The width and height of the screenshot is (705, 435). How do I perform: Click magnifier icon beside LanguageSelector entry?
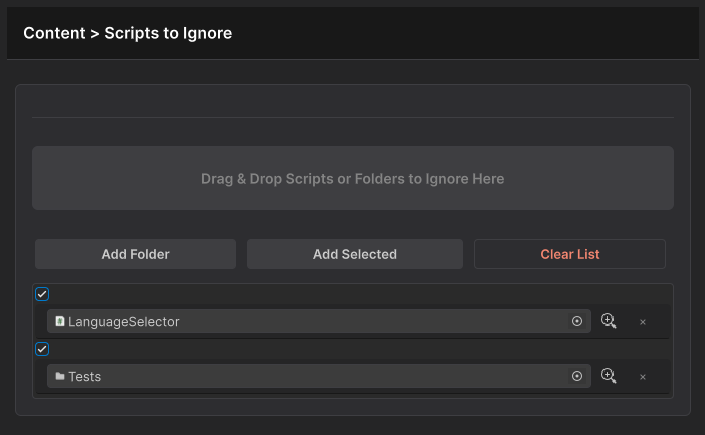pos(608,321)
